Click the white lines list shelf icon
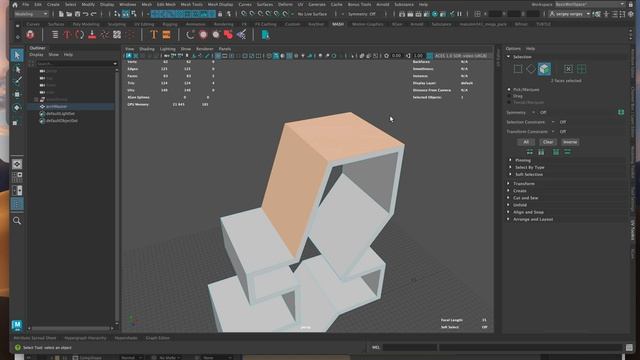 (x=55, y=35)
